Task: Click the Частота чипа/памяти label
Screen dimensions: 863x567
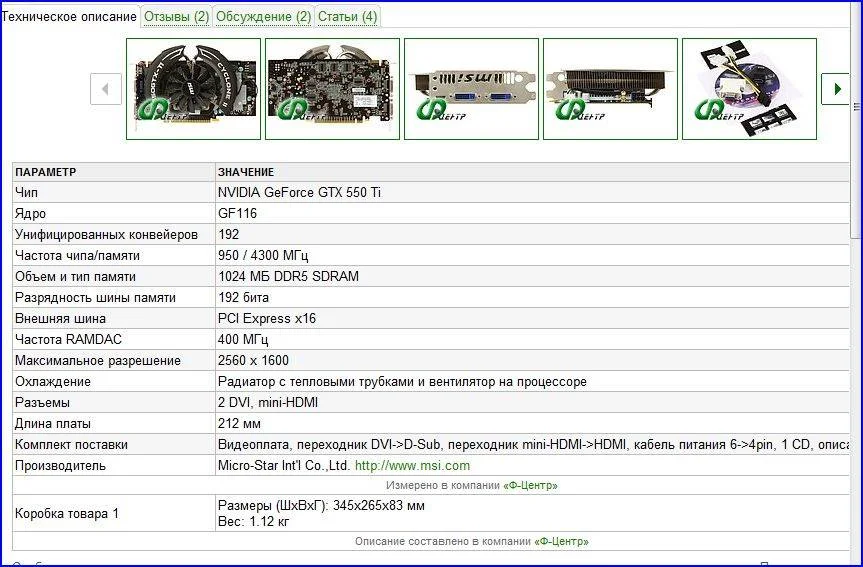Action: [78, 255]
